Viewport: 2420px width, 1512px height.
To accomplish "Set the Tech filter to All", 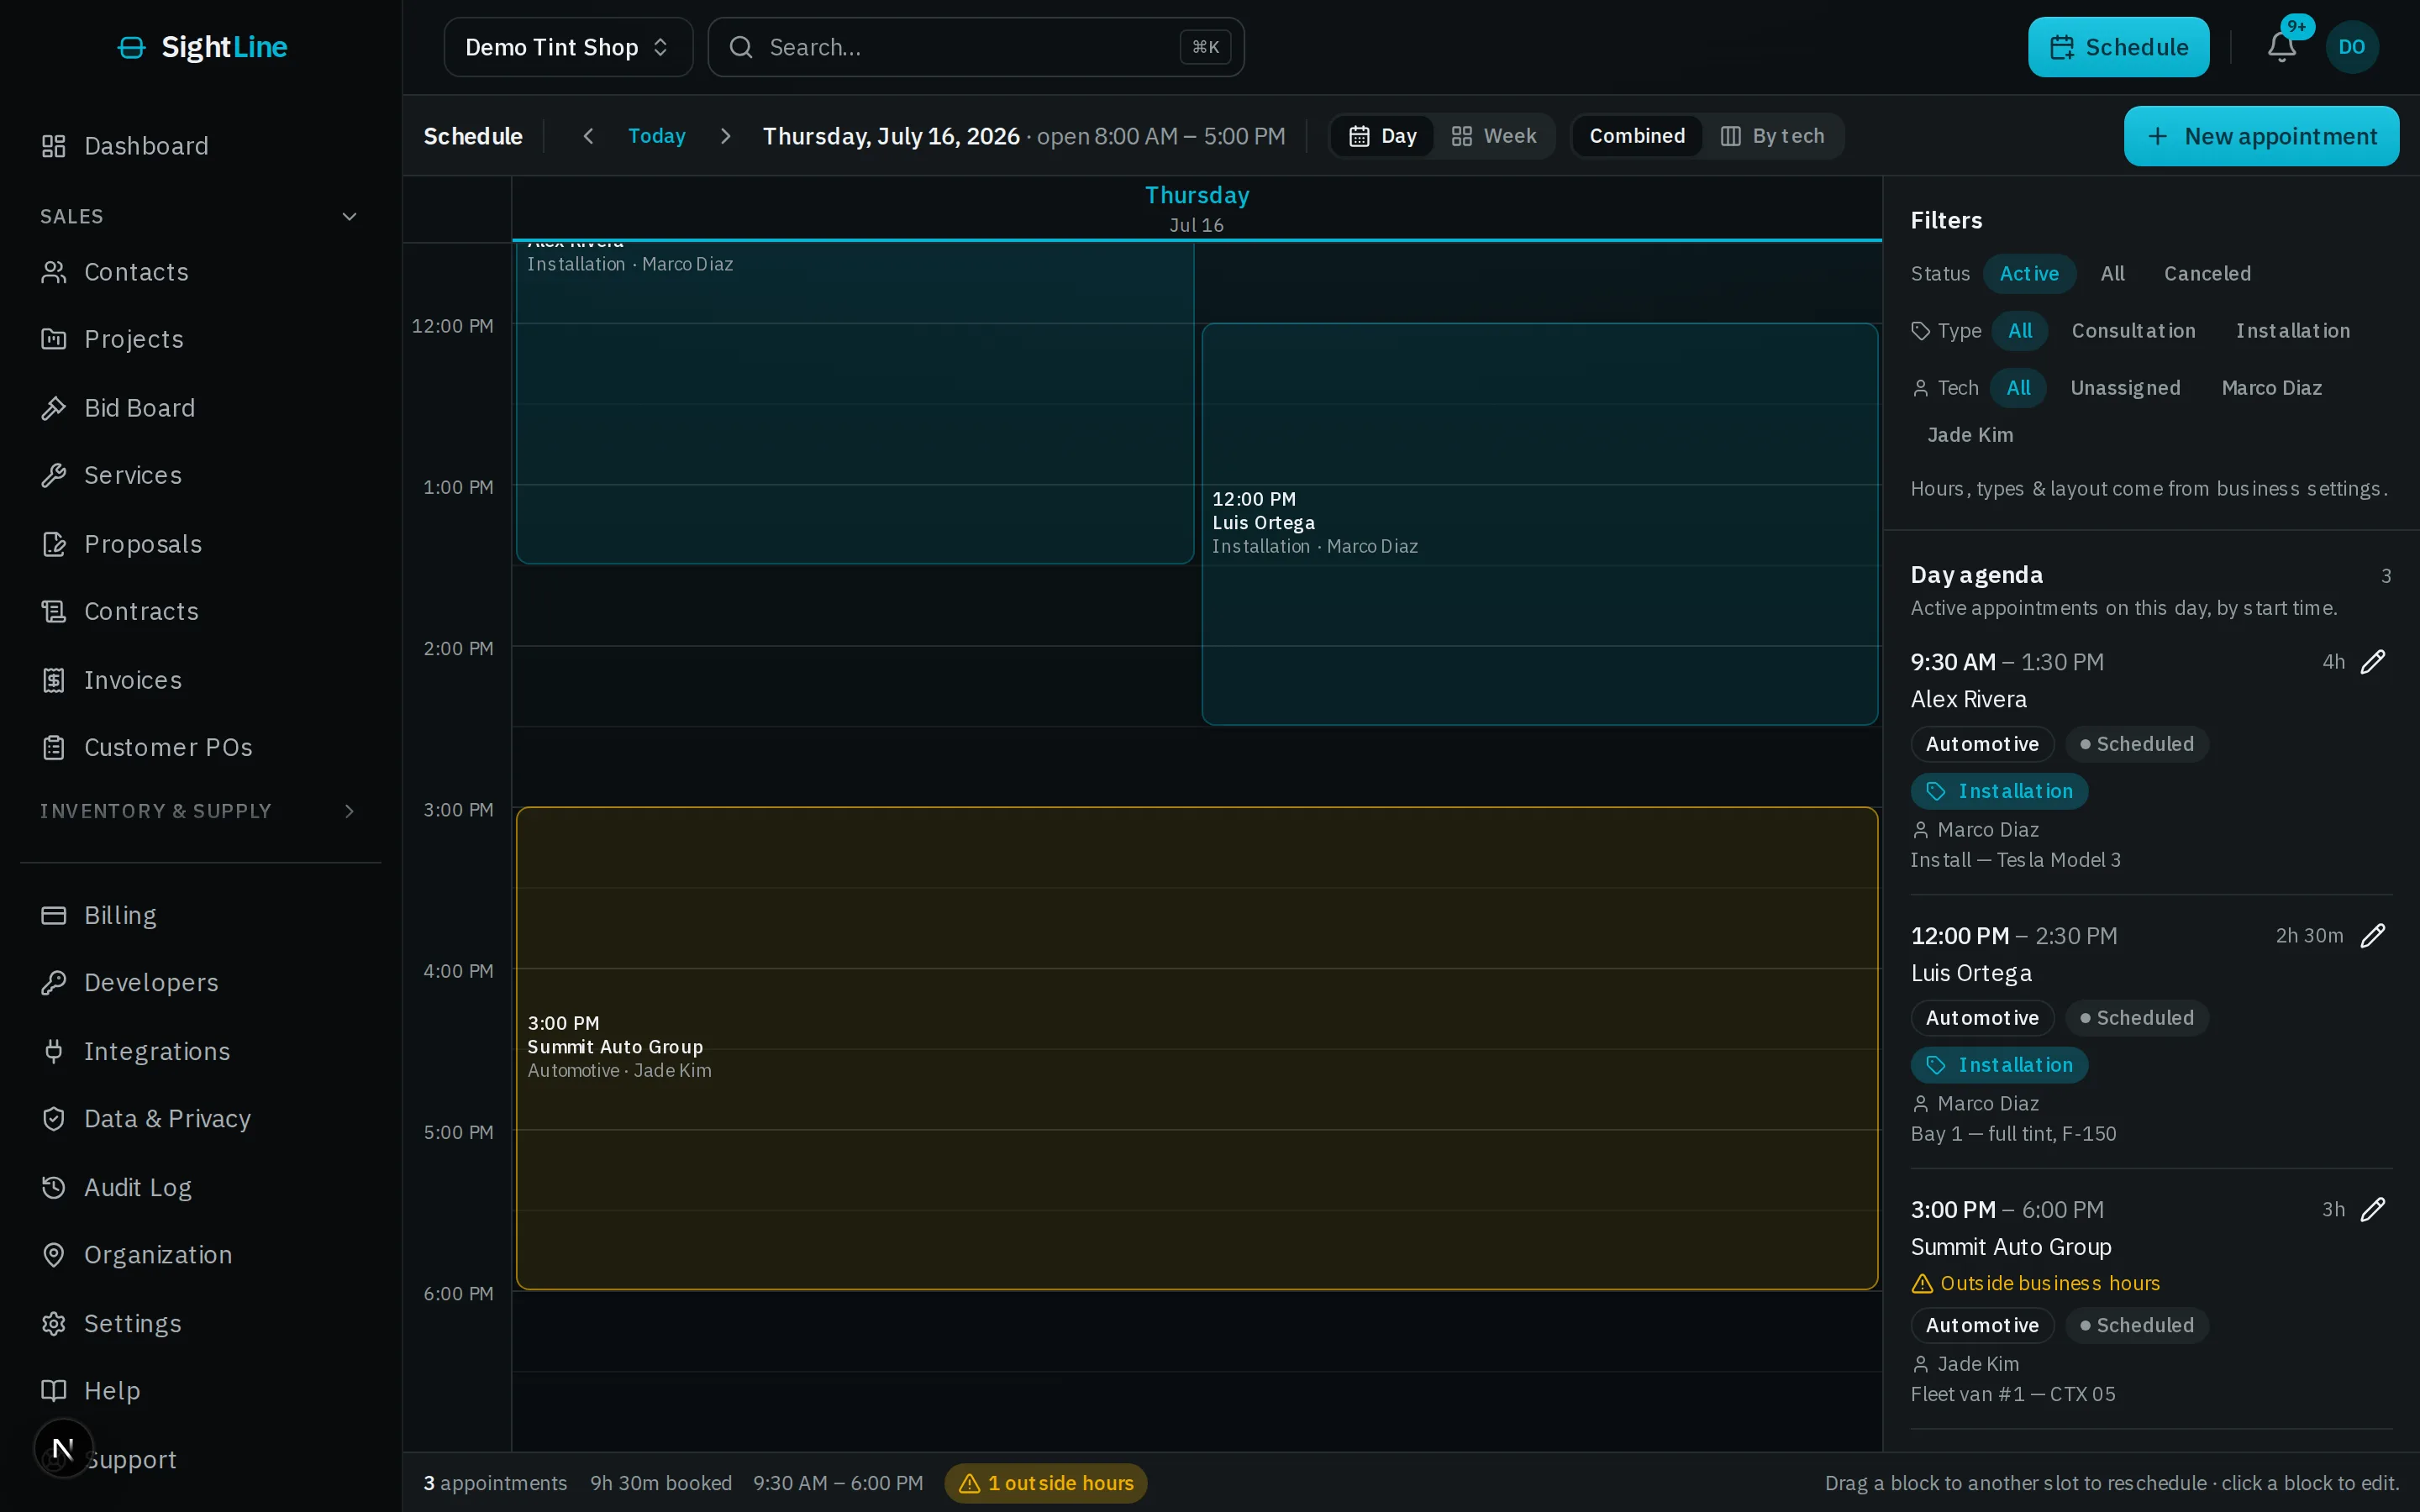I will 2018,388.
